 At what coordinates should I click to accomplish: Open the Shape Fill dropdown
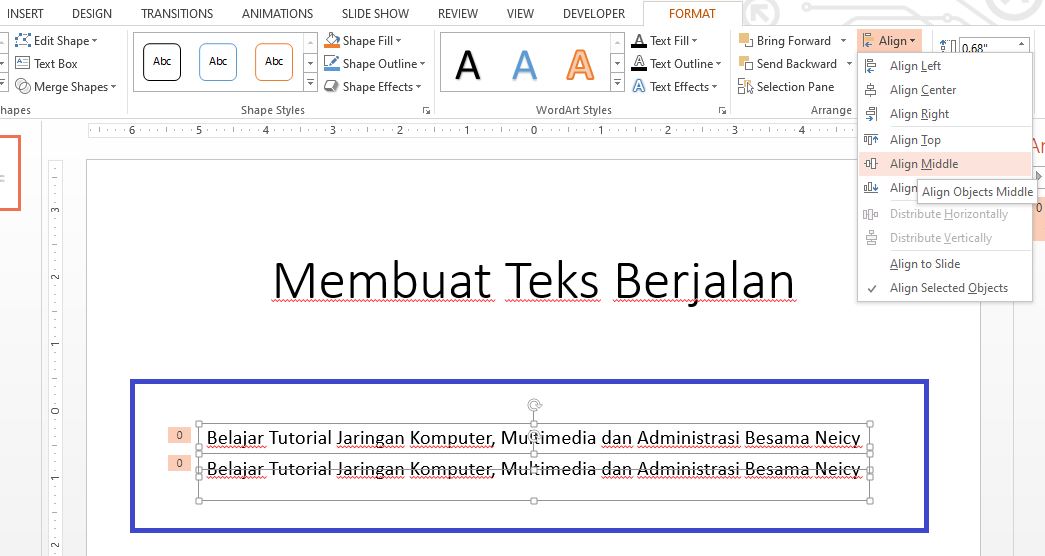[366, 41]
